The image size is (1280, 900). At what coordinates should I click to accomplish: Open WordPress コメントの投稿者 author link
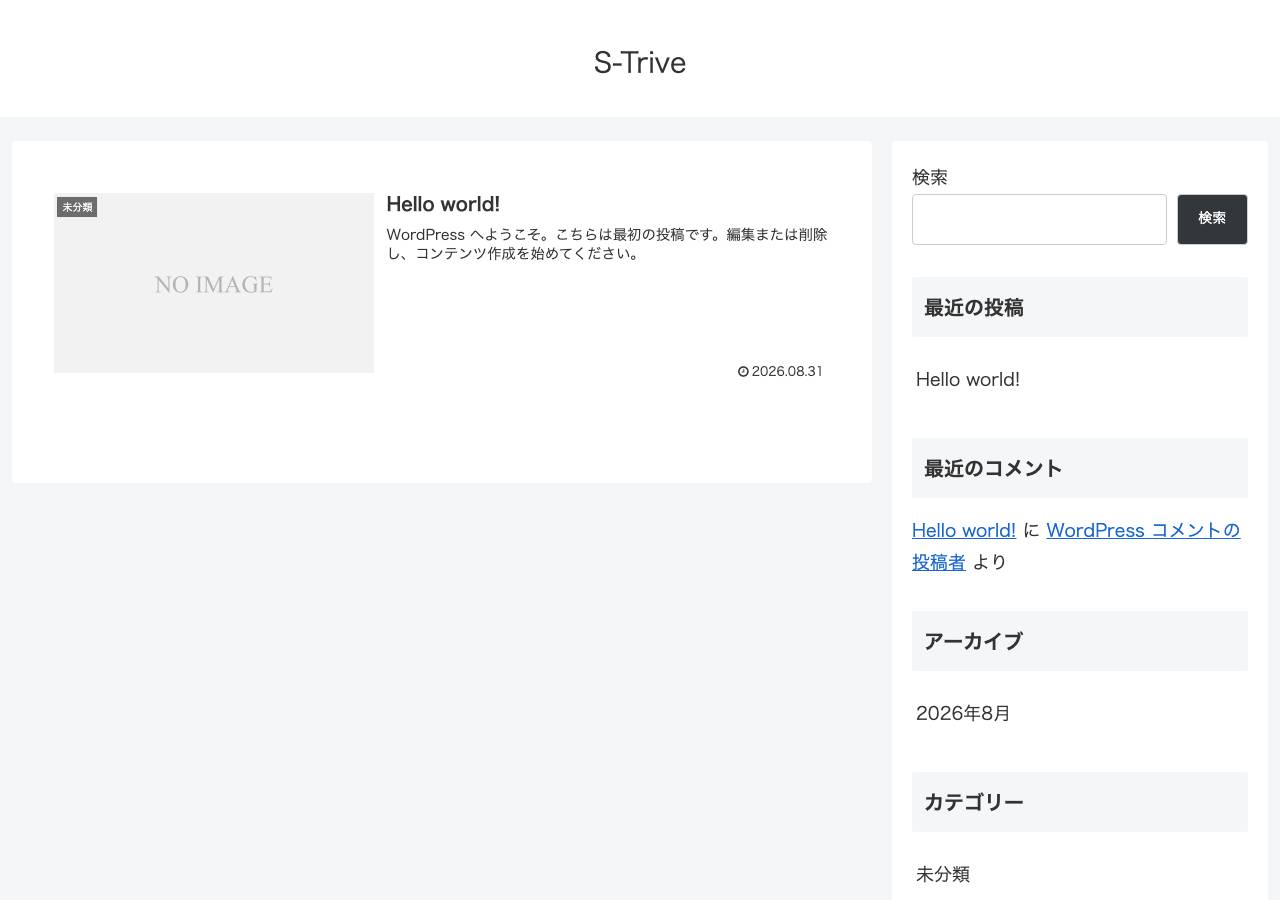1076,546
